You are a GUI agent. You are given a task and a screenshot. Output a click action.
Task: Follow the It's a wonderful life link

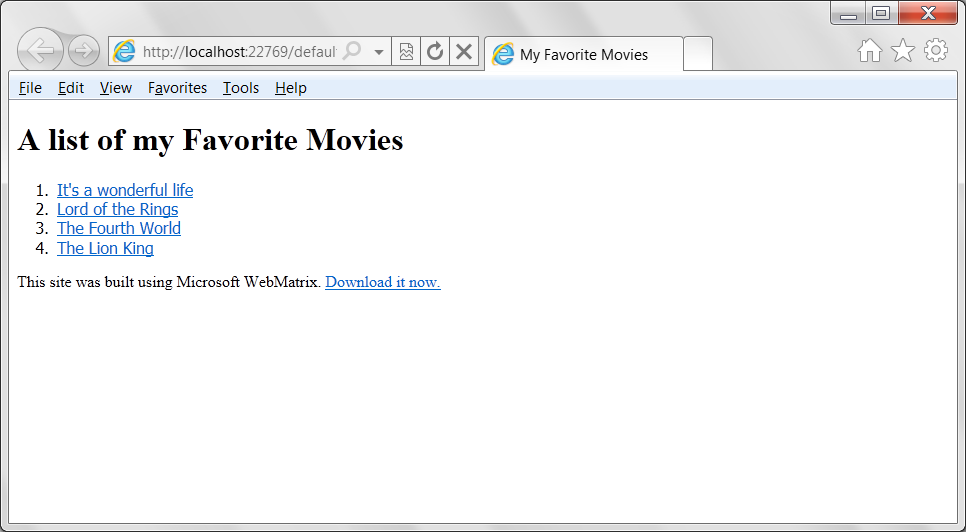tap(125, 190)
